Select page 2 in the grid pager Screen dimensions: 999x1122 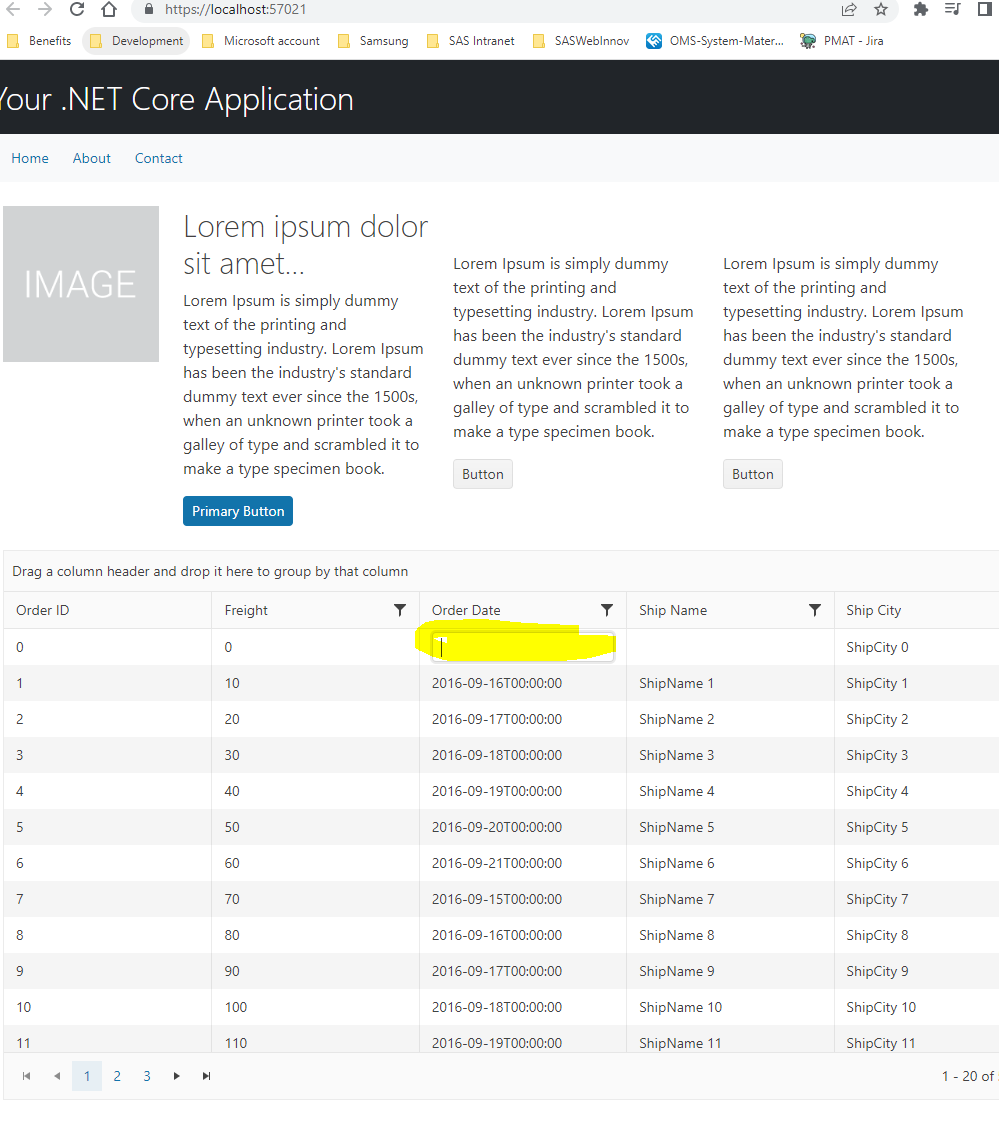pyautogui.click(x=117, y=1076)
